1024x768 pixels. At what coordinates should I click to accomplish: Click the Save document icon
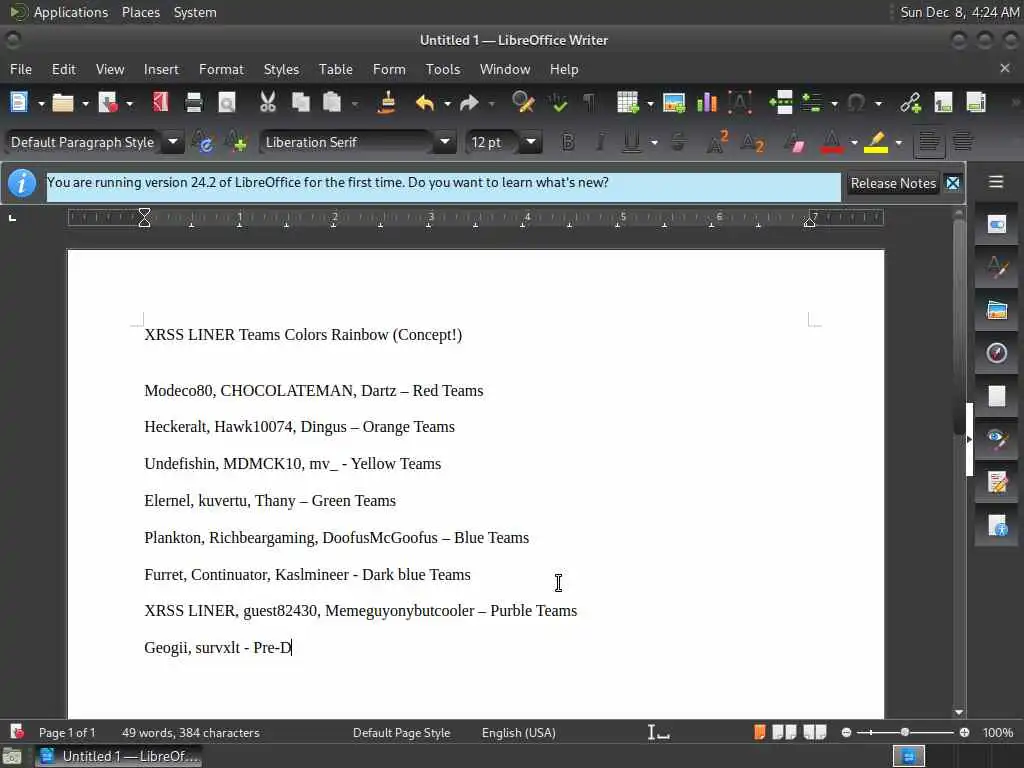(x=107, y=103)
